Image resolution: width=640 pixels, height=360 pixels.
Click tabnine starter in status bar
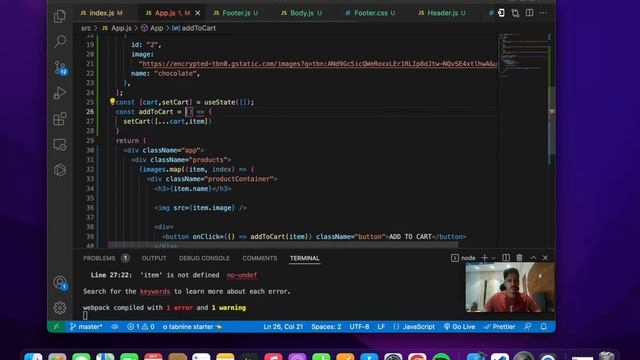(192, 327)
